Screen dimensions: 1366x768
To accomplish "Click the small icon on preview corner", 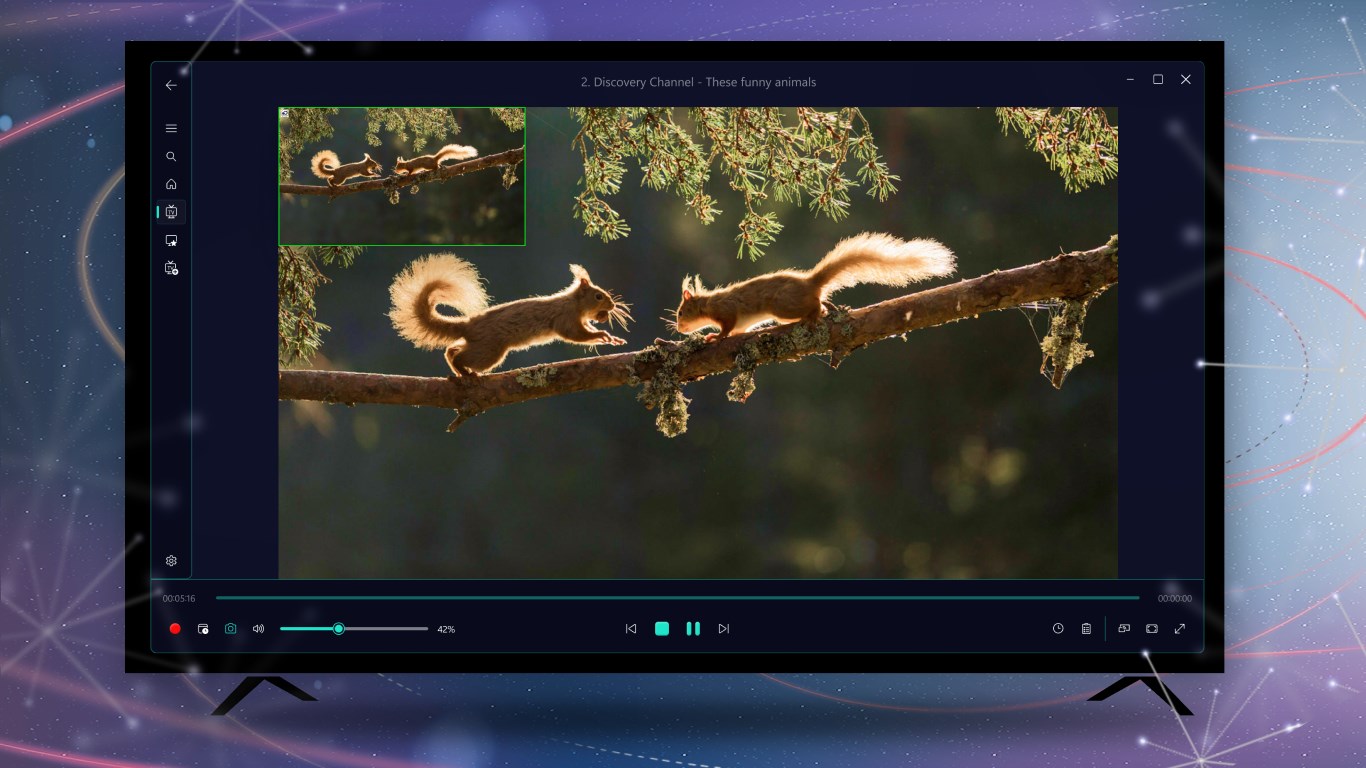I will [x=285, y=113].
